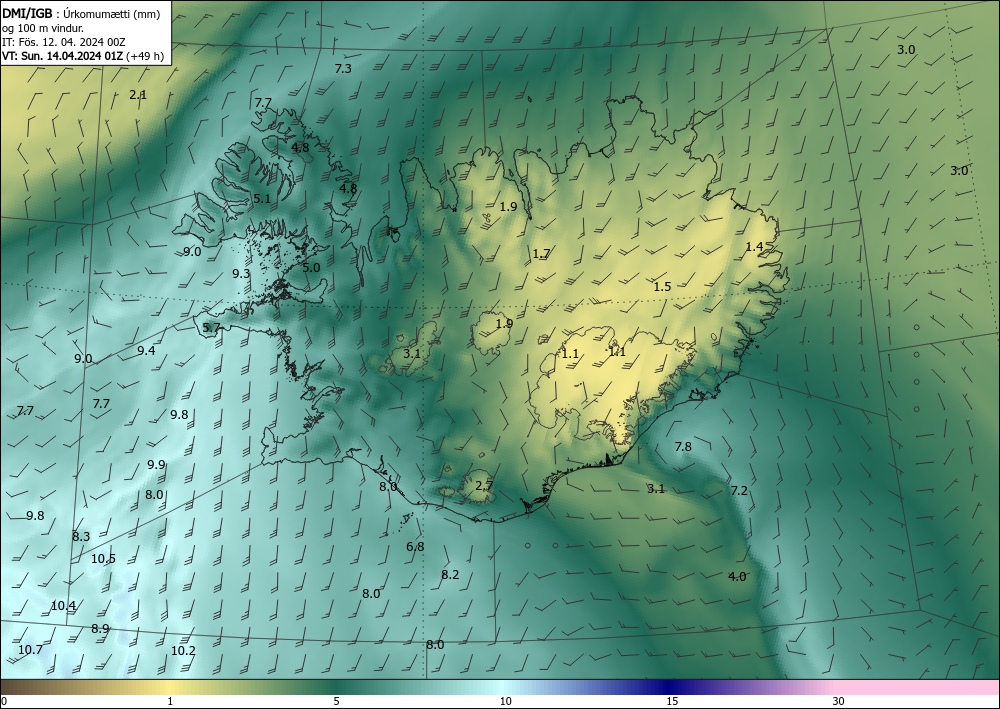Click the 8.3 value on the map

81,537
